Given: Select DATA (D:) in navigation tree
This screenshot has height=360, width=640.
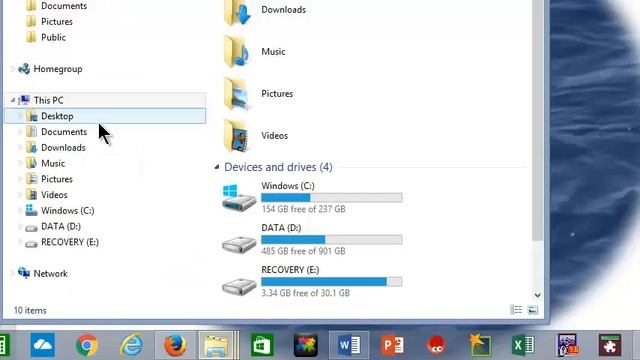Looking at the screenshot, I should point(61,227).
